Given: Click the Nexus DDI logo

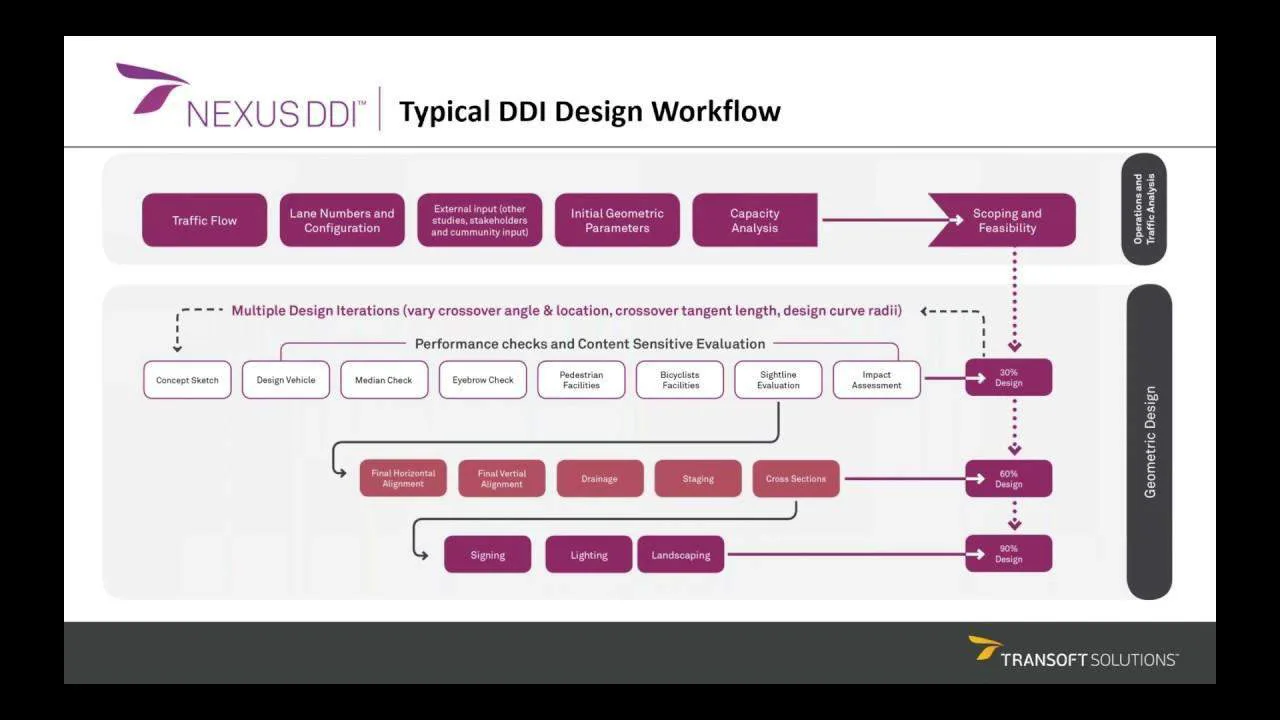Looking at the screenshot, I should (241, 97).
